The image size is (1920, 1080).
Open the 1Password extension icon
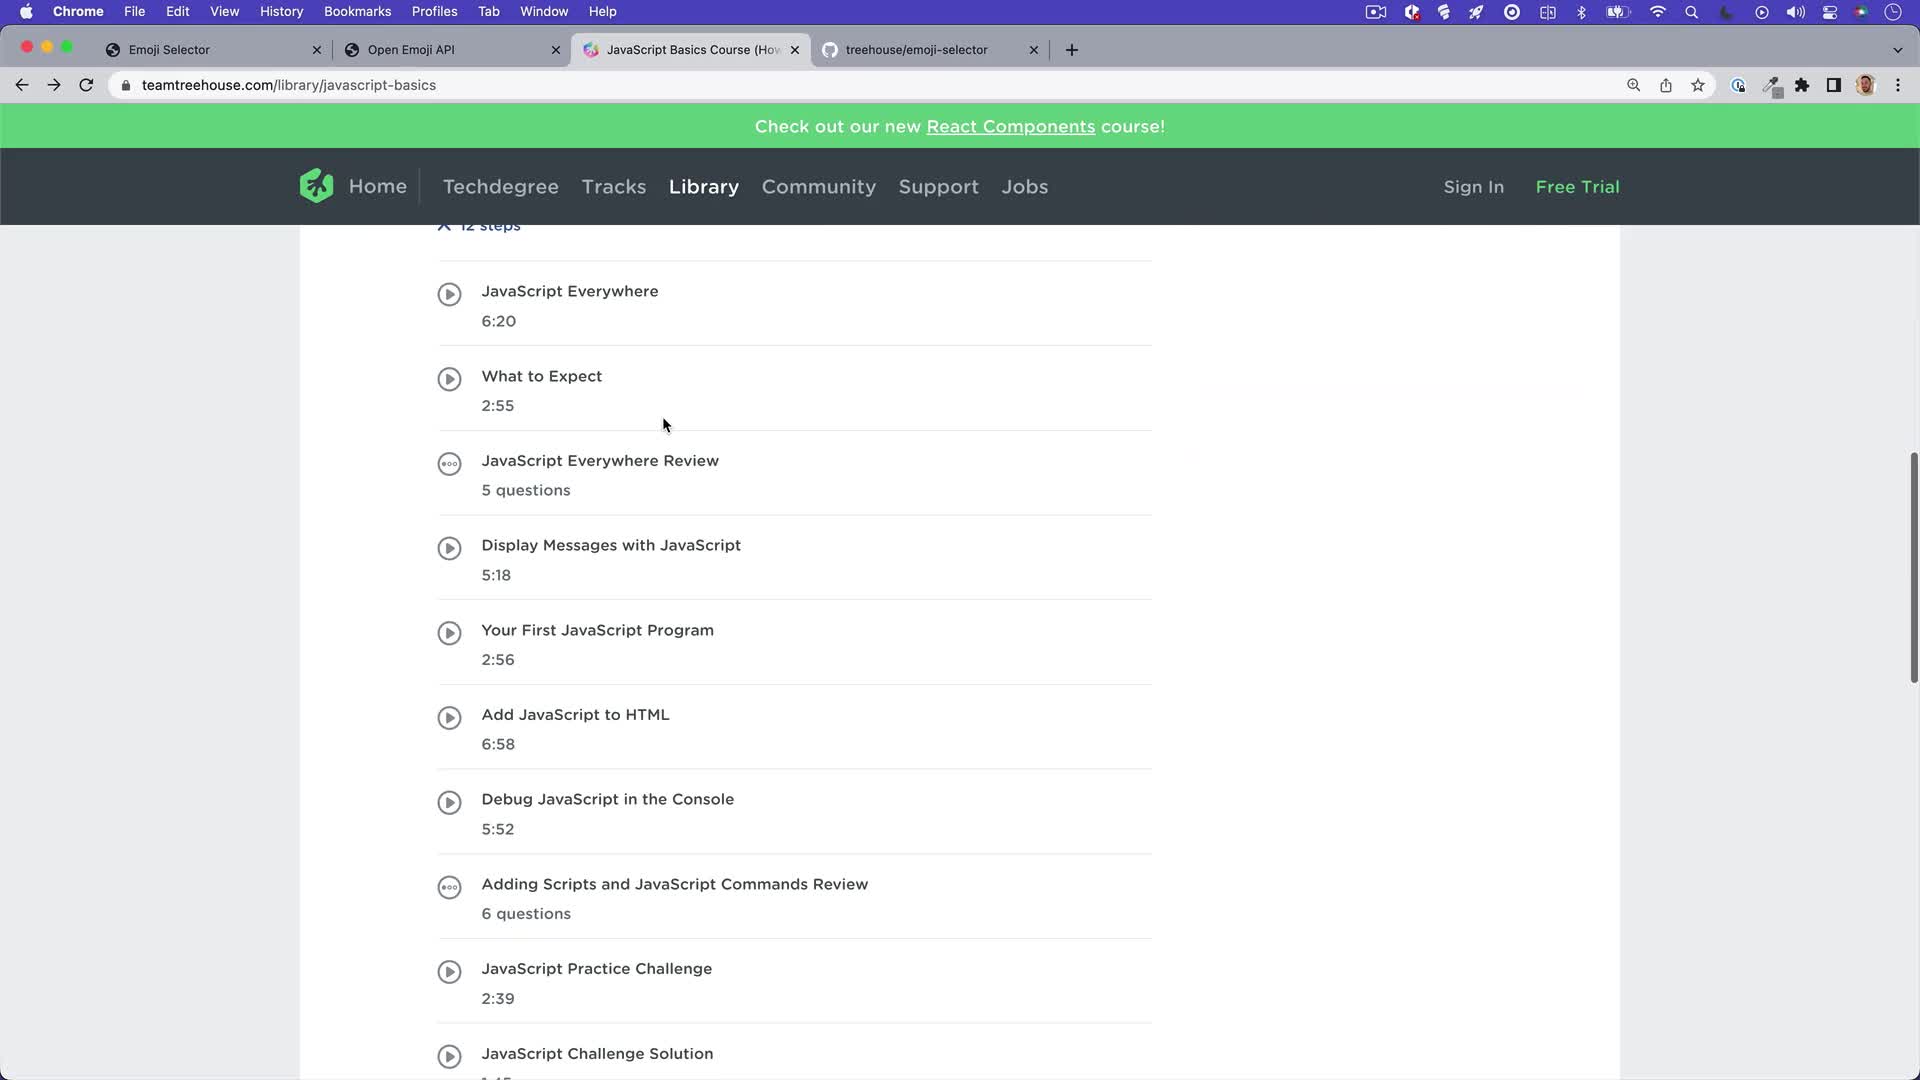(1739, 85)
